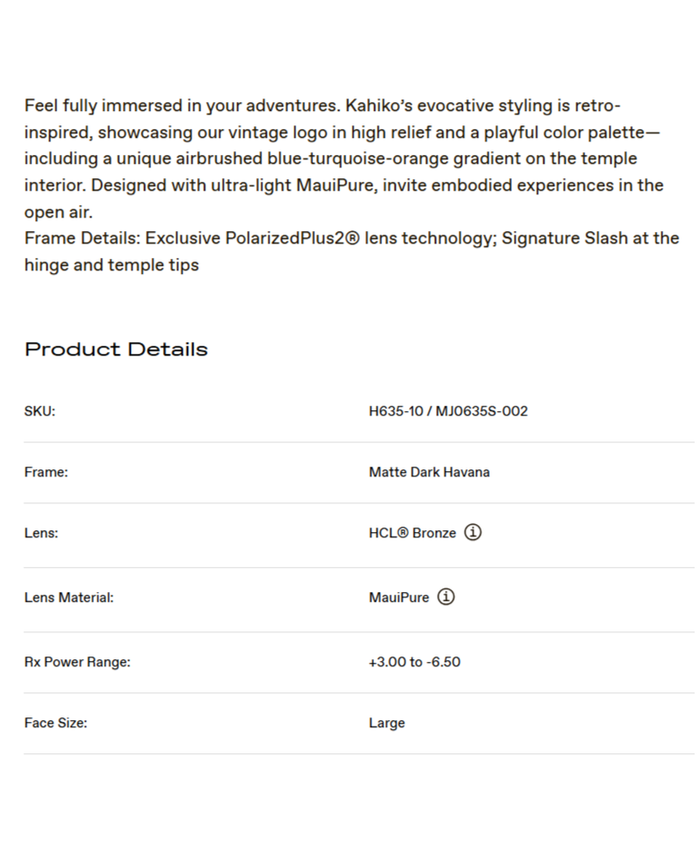Click the Face Size: label
Image resolution: width=700 pixels, height=850 pixels.
coord(55,722)
